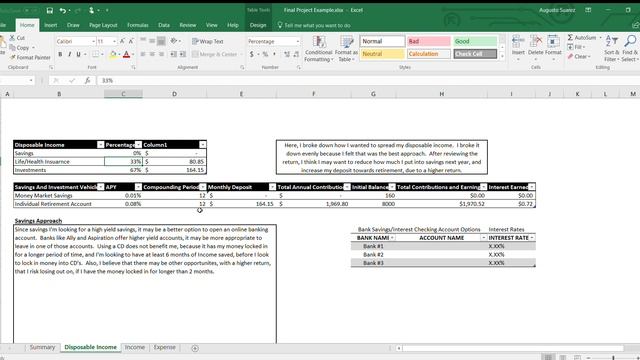Select the Normal cell style

click(x=382, y=41)
